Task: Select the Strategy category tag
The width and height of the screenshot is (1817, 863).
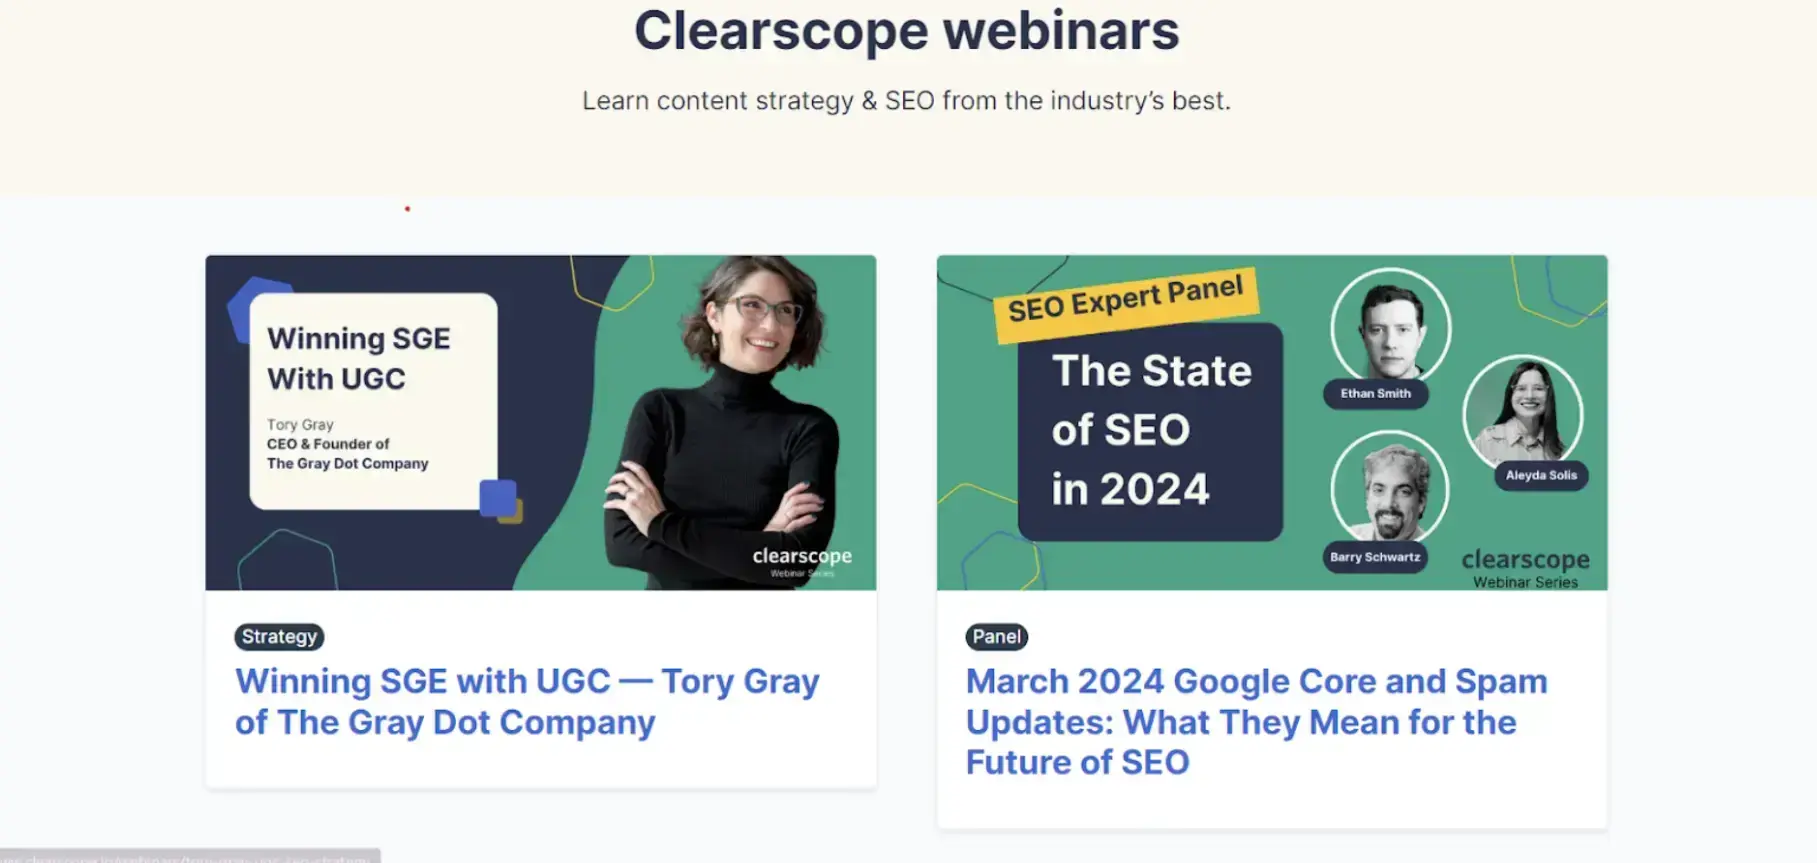Action: tap(279, 637)
